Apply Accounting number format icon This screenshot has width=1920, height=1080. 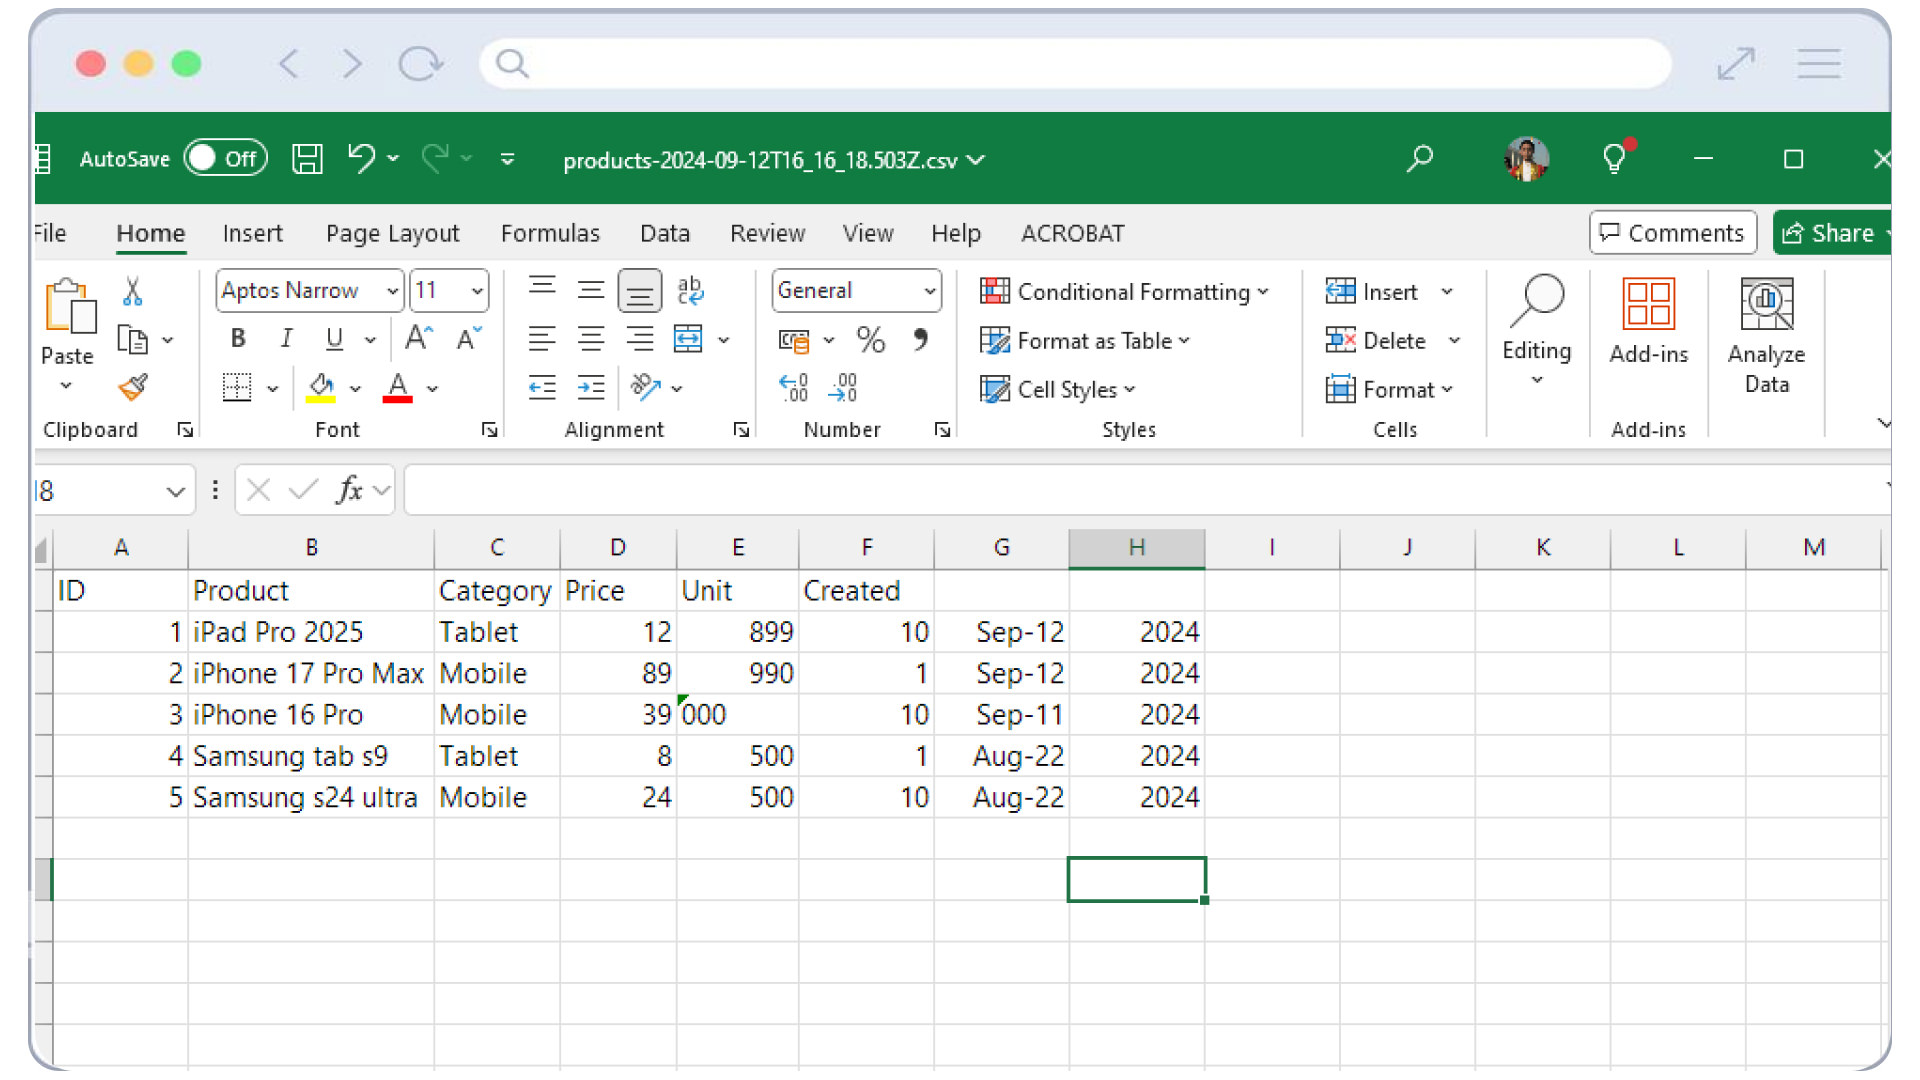point(794,340)
